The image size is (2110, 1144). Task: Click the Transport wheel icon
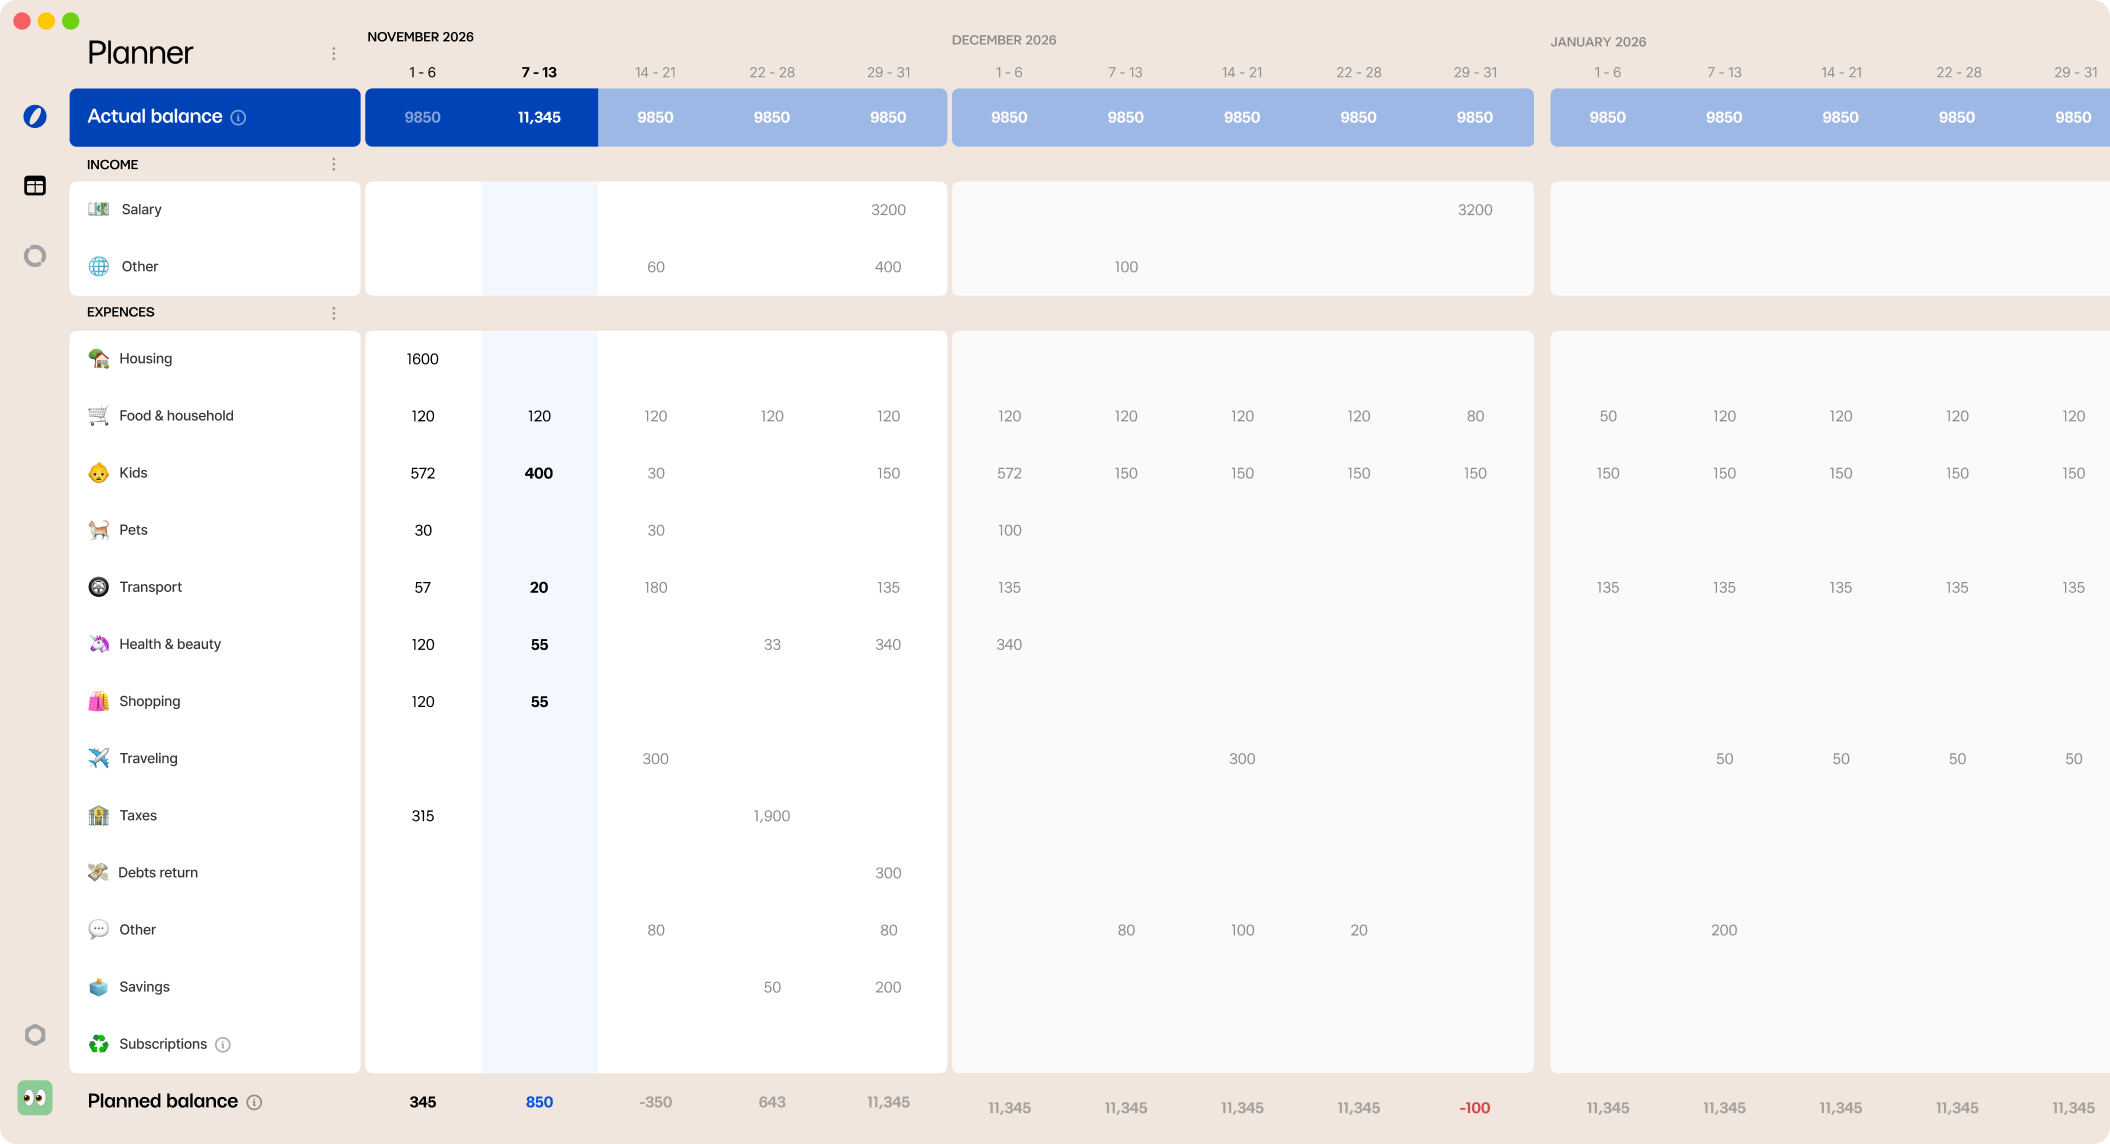(x=99, y=587)
